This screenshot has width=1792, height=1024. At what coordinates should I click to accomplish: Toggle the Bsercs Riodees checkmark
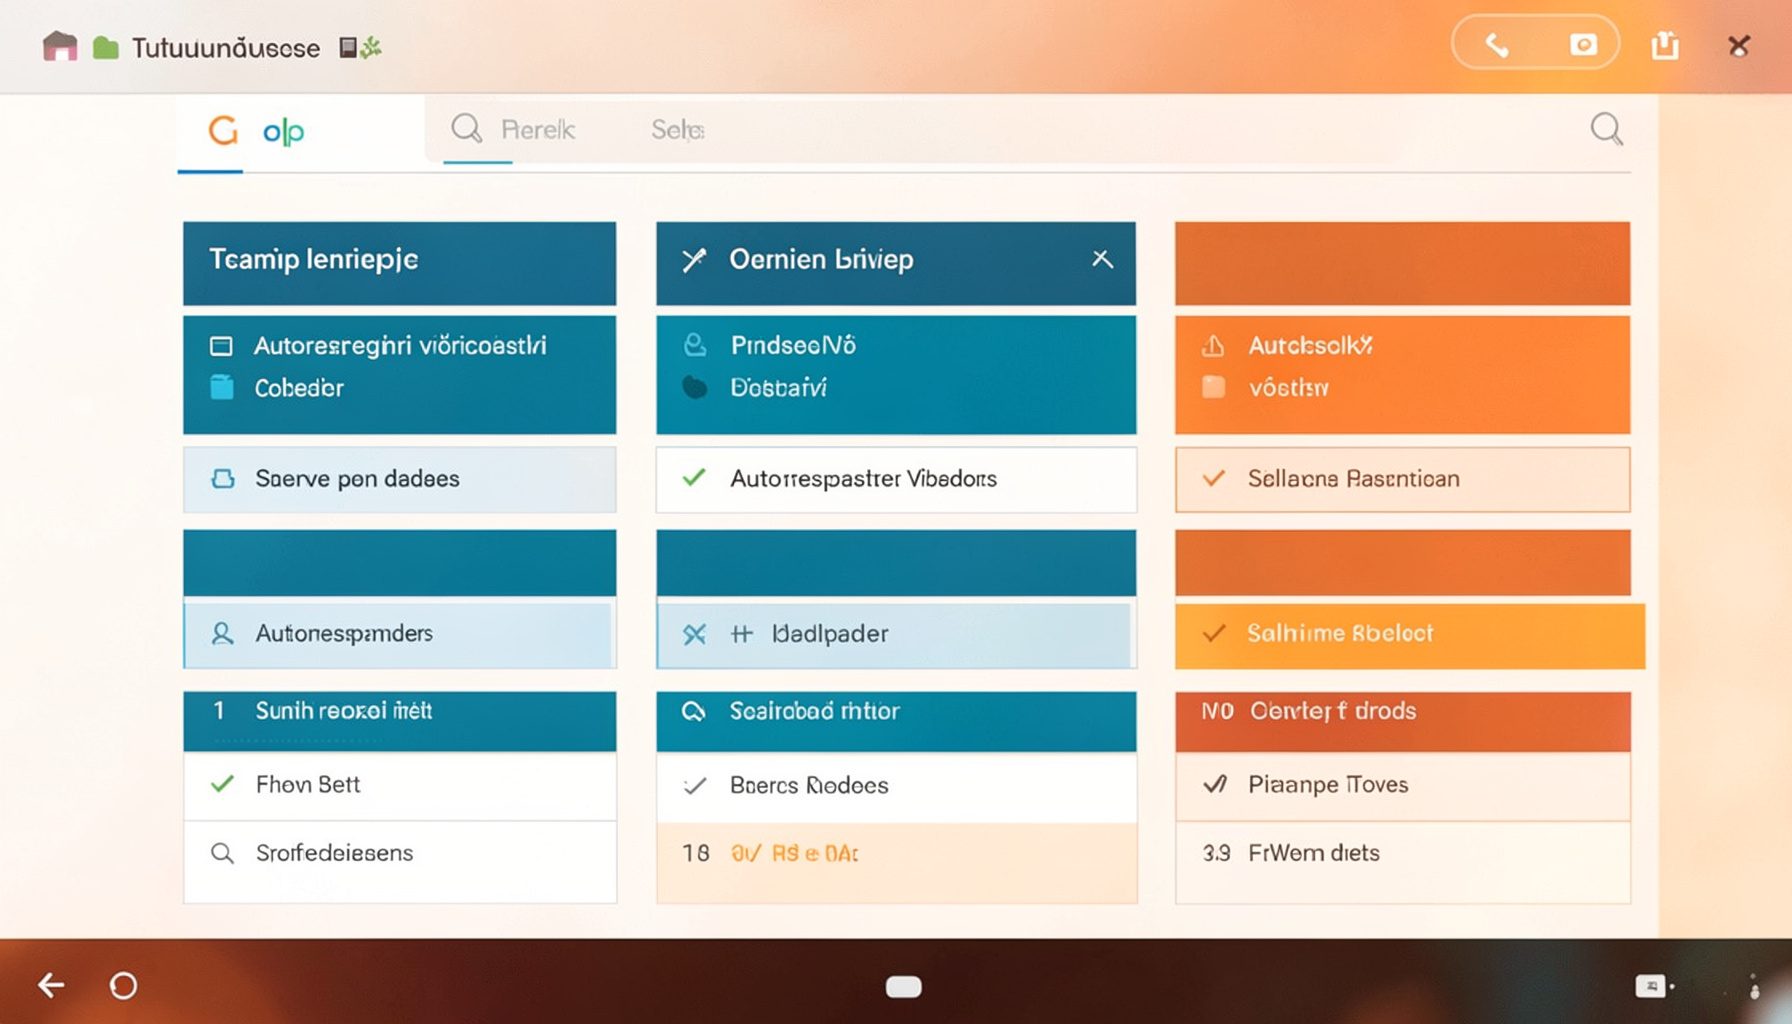[694, 786]
